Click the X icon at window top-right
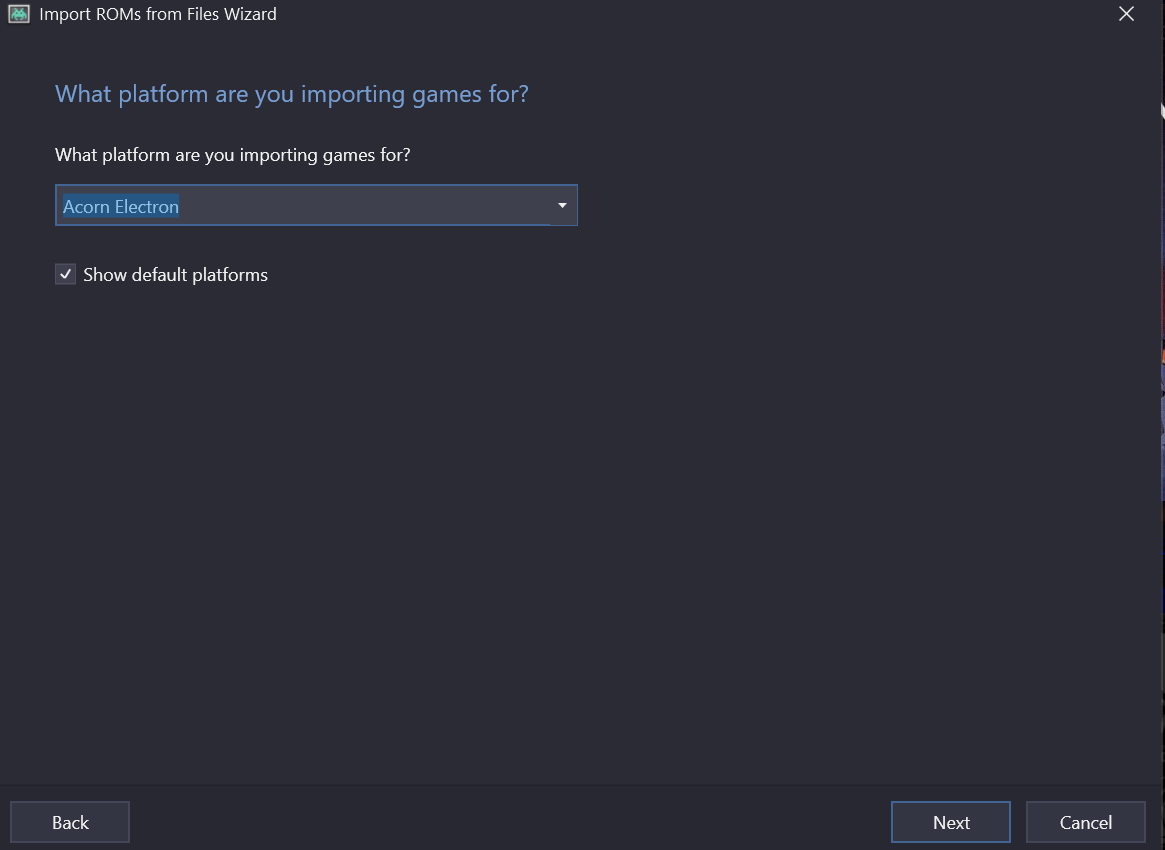Screen dimensions: 1165x850 [1126, 14]
